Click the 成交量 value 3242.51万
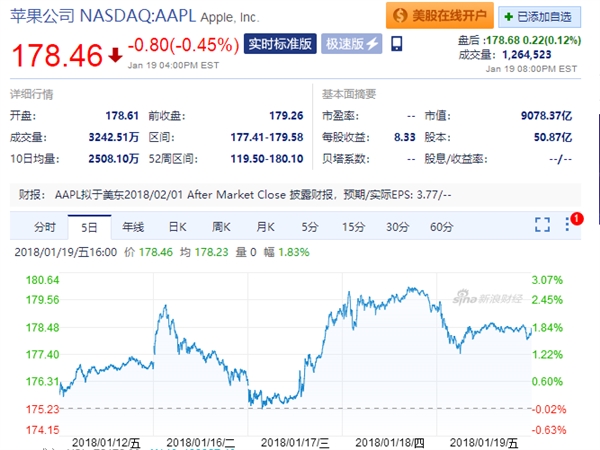The image size is (600, 450). pyautogui.click(x=114, y=137)
